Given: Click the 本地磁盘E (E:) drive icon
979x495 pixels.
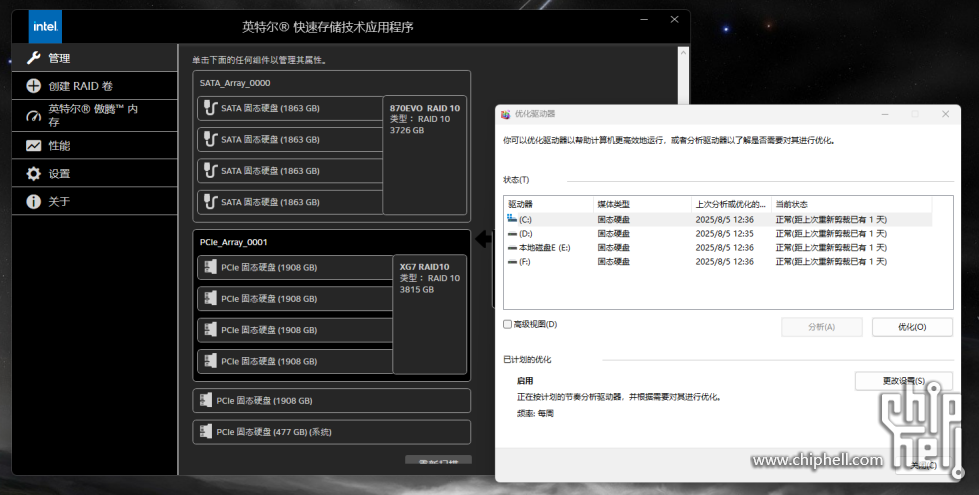Looking at the screenshot, I should click(x=512, y=248).
